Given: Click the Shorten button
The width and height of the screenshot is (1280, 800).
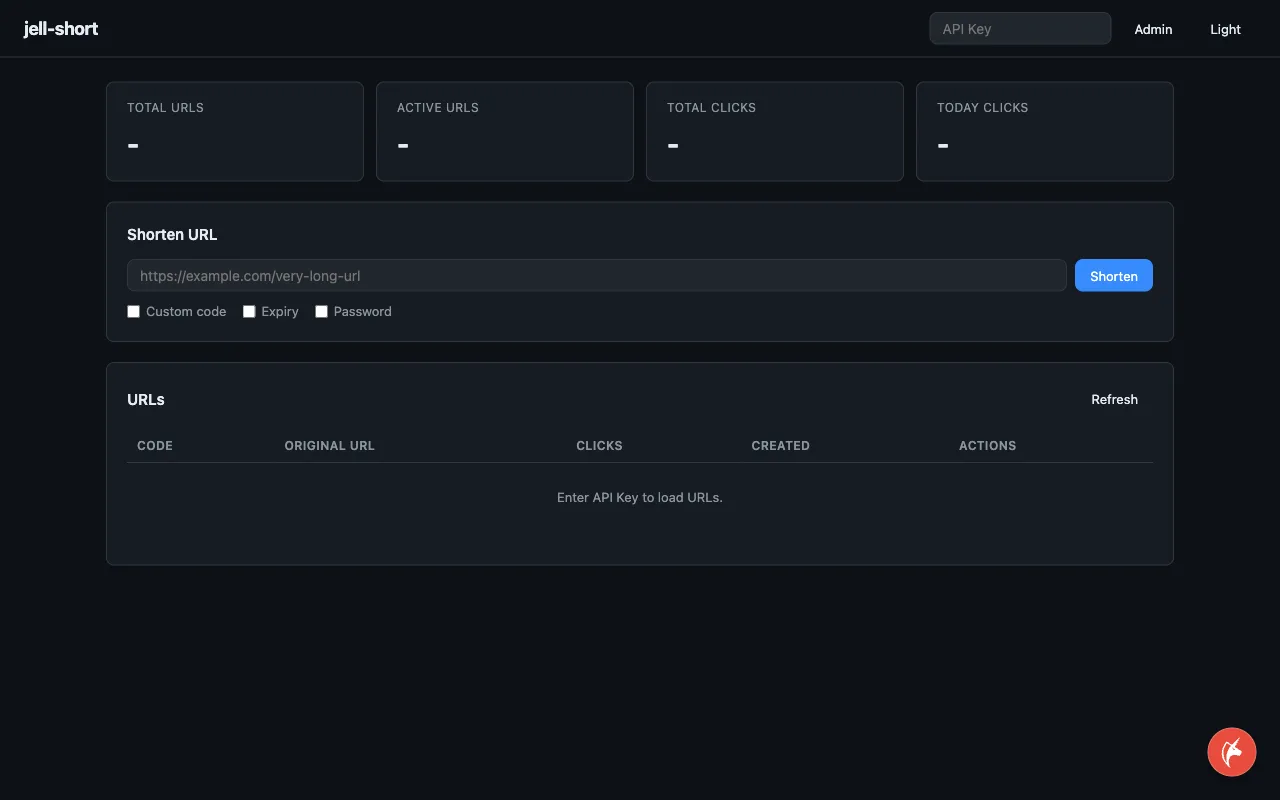Looking at the screenshot, I should 1113,276.
